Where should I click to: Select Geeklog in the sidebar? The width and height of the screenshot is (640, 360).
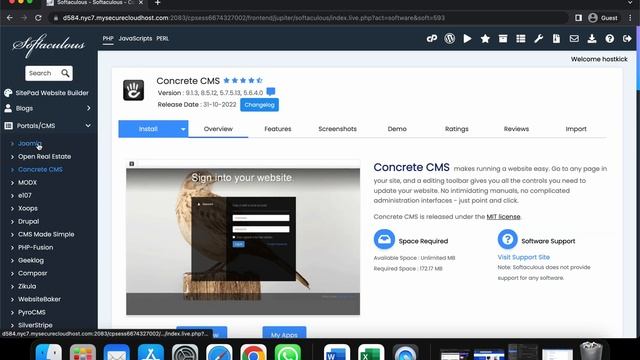31,260
